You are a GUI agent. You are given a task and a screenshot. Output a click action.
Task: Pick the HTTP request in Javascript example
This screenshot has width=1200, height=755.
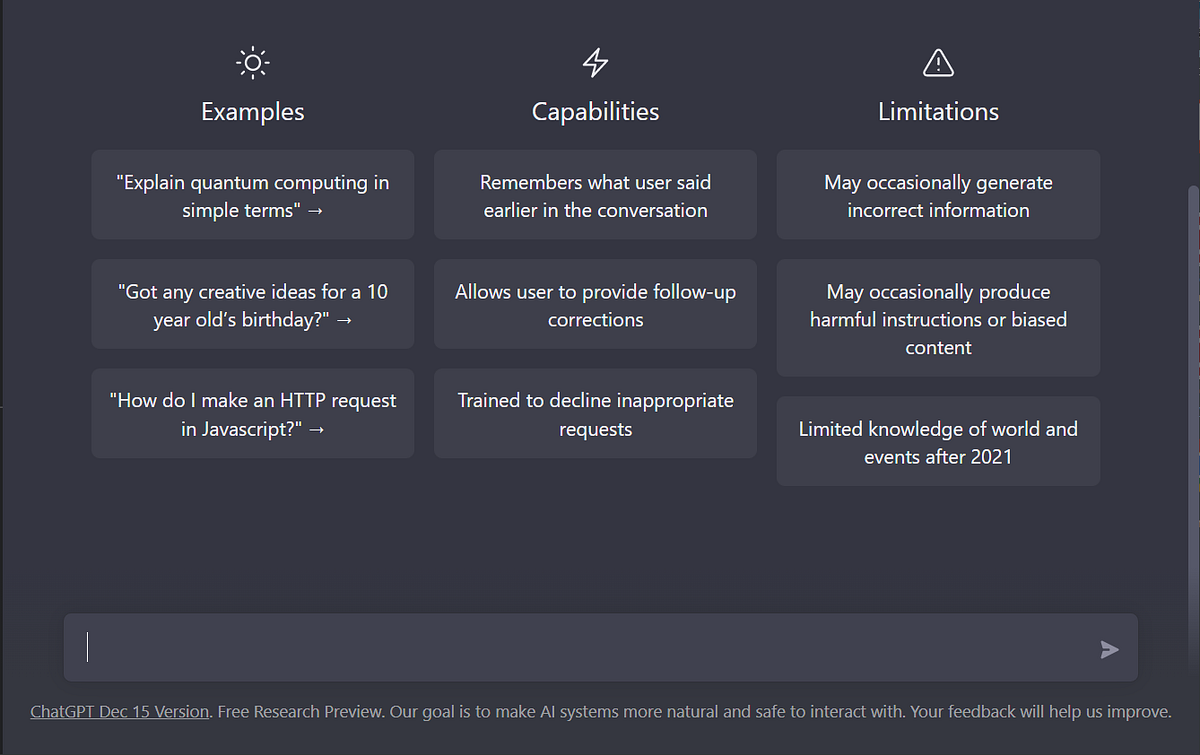(253, 414)
